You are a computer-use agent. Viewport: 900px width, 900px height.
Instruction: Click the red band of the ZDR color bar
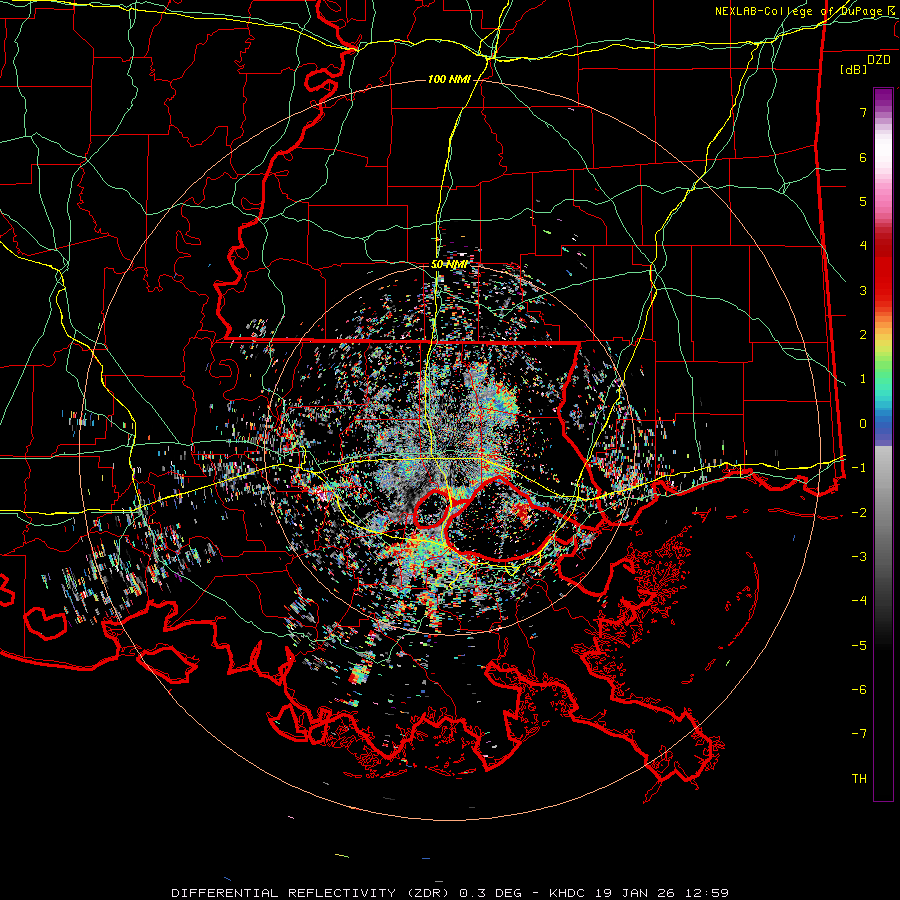[883, 270]
